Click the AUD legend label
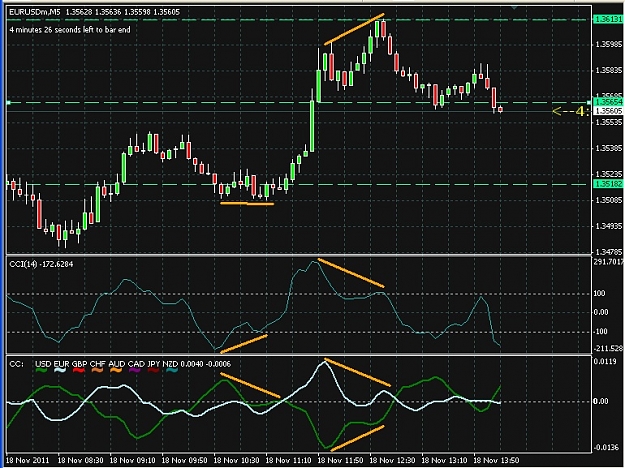Viewport: 625px width, 468px height. coord(117,364)
